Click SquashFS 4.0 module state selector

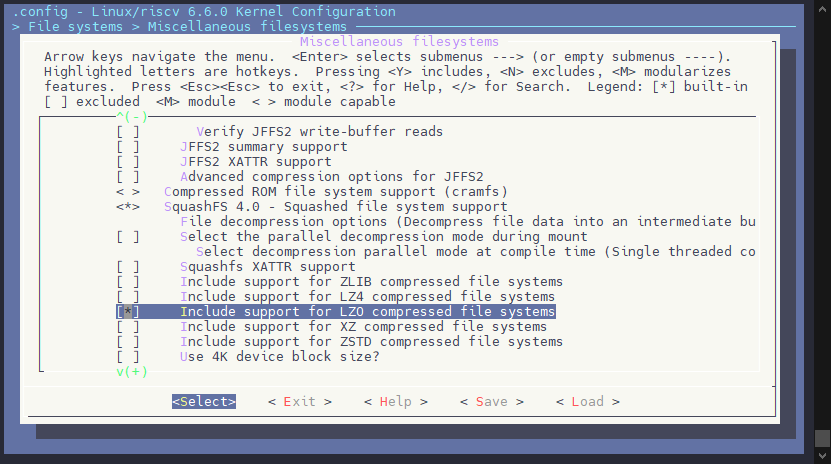click(x=128, y=207)
